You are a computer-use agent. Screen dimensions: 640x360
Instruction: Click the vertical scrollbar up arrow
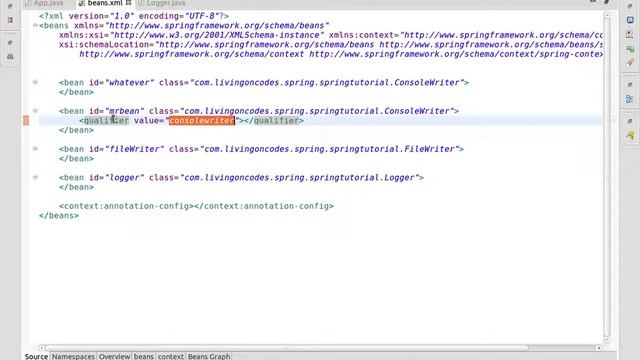point(607,16)
